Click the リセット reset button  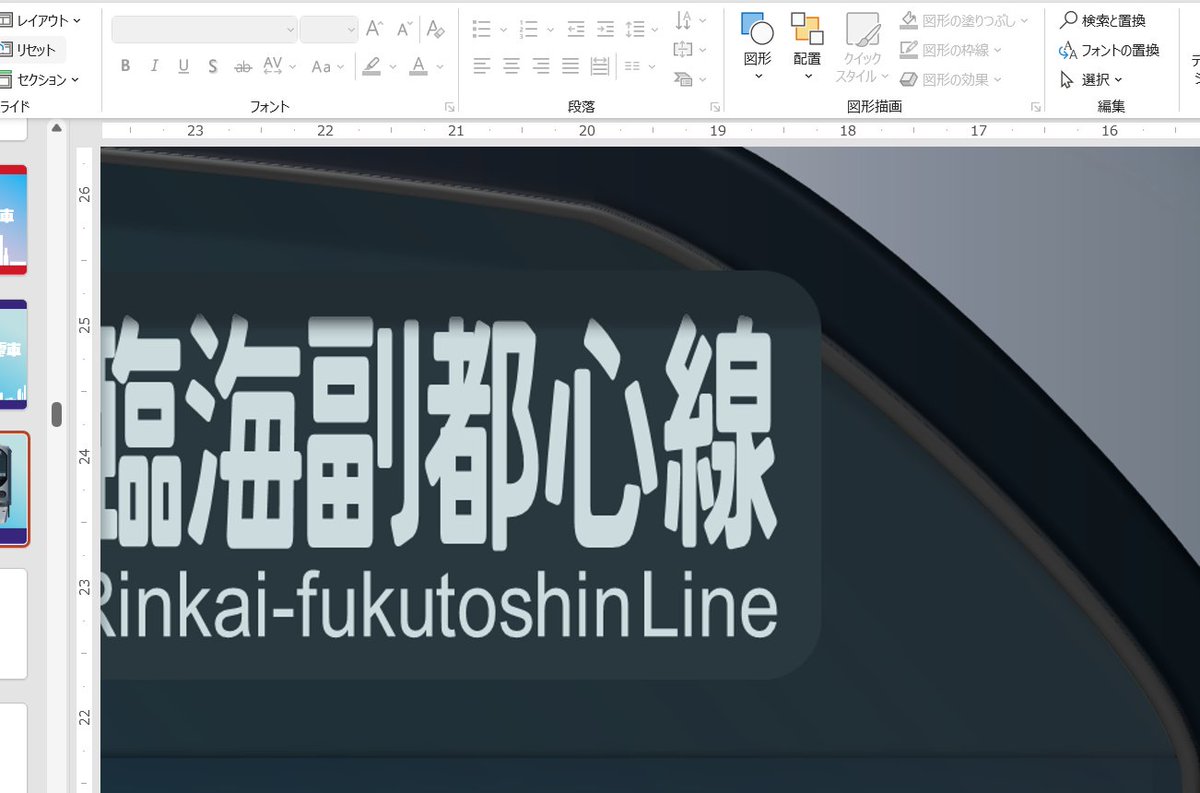[x=32, y=50]
